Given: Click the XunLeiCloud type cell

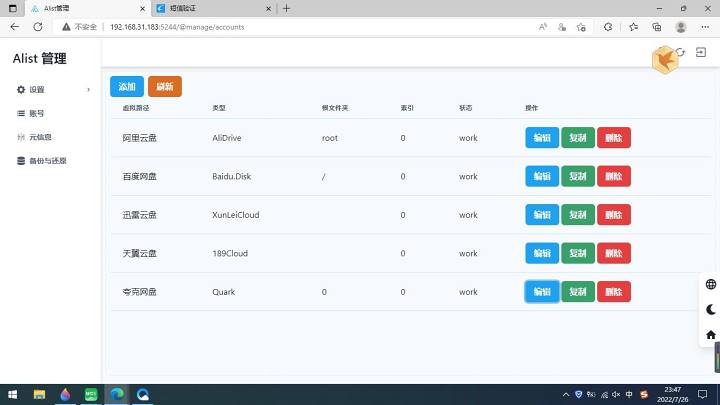Looking at the screenshot, I should click(x=236, y=215).
